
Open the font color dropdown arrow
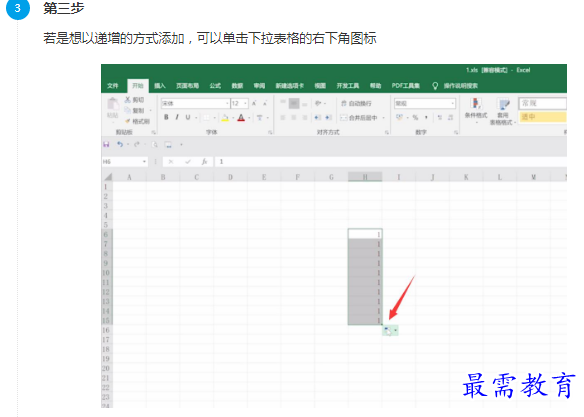(249, 118)
